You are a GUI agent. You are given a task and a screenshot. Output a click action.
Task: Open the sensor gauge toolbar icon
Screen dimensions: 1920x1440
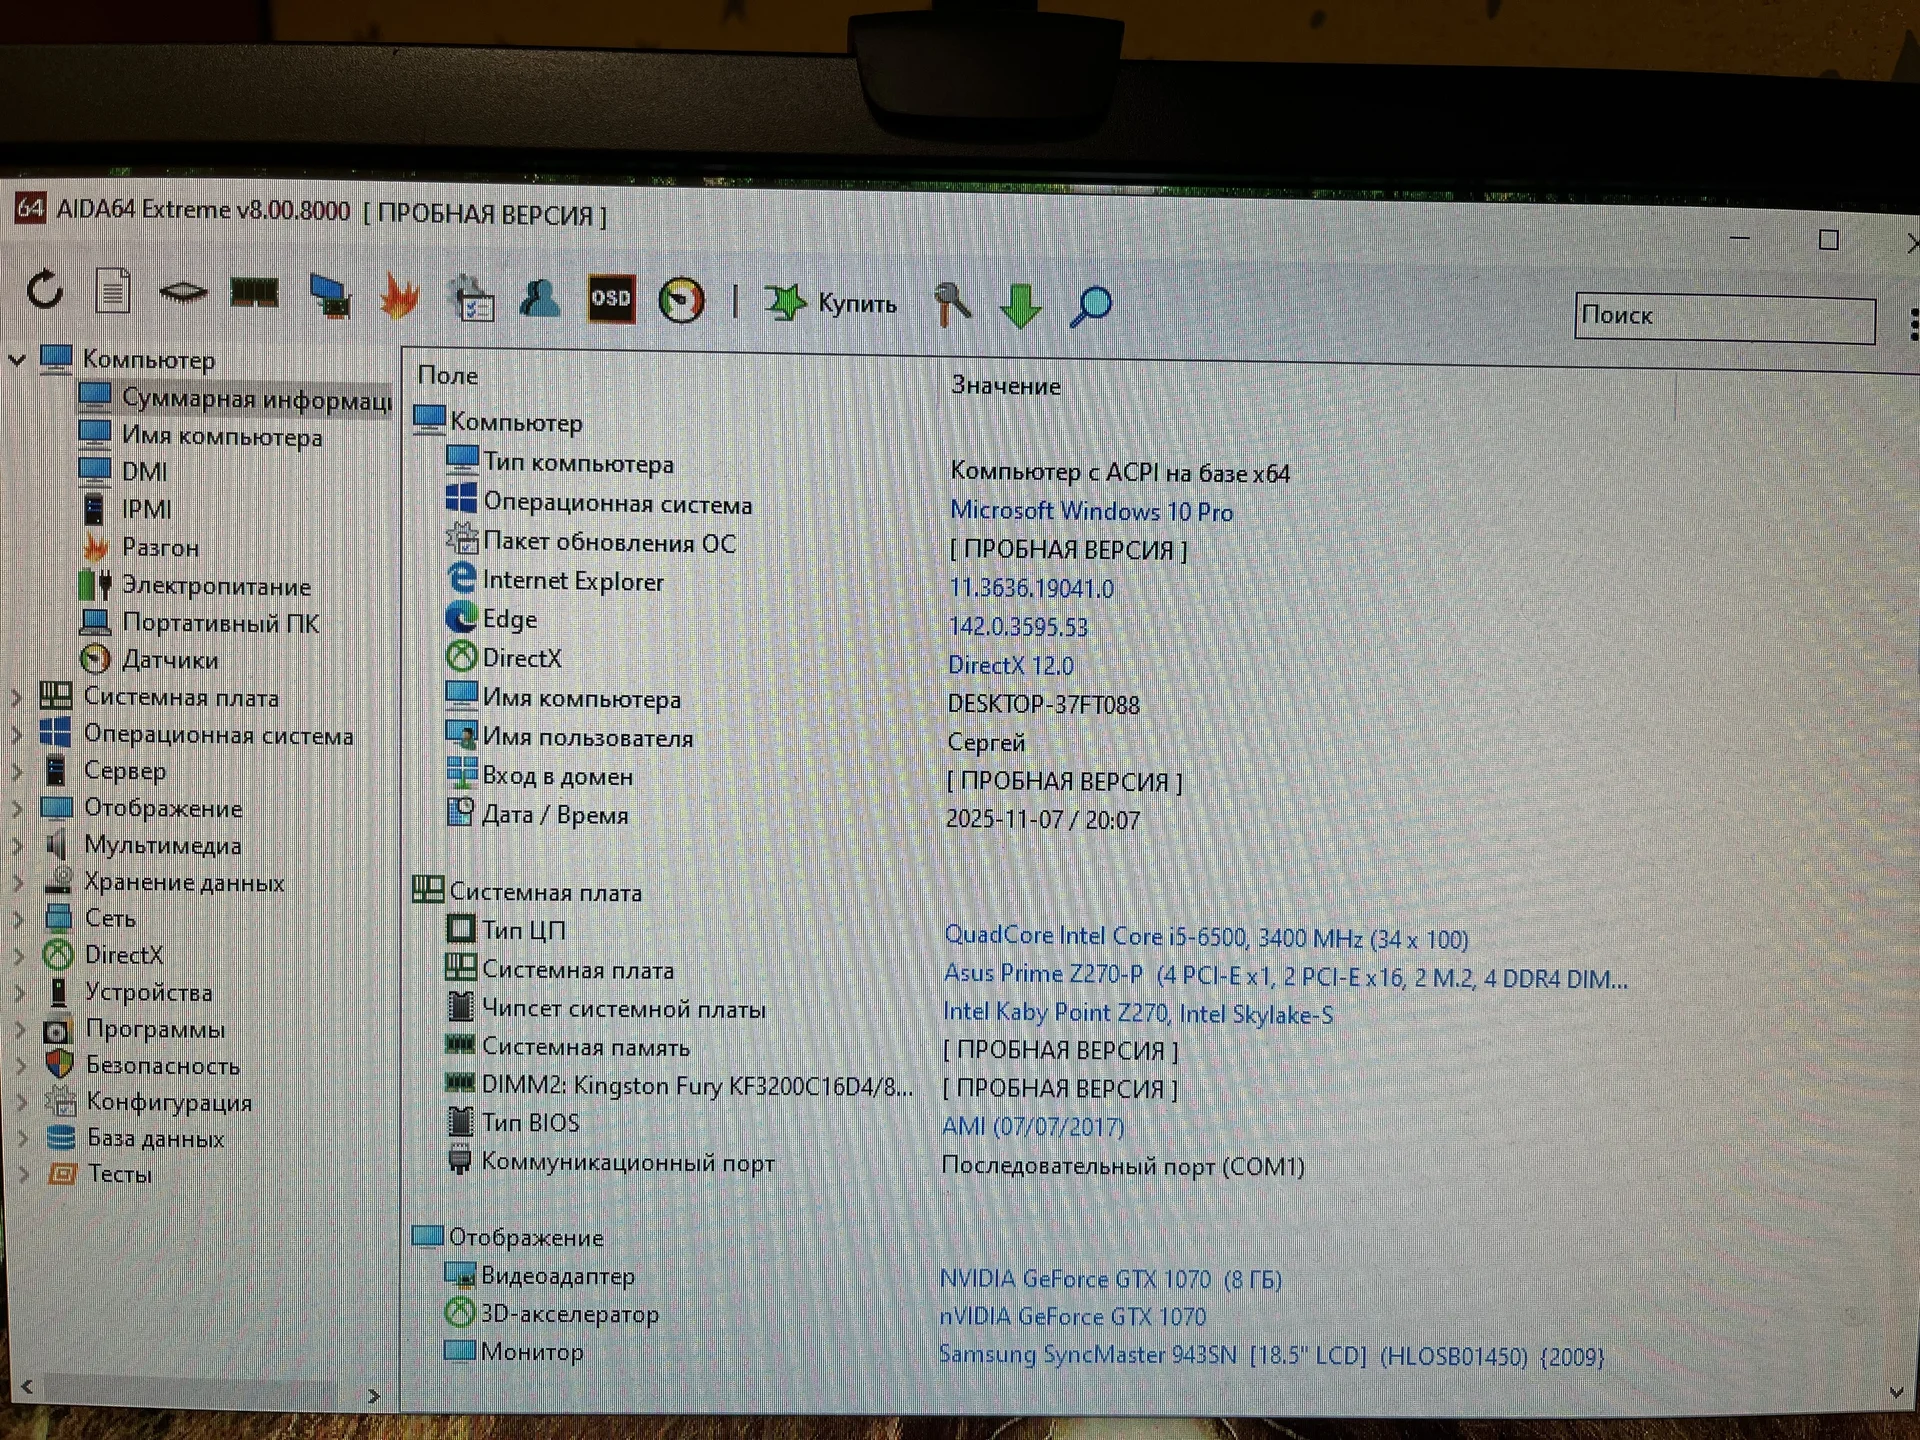point(682,300)
